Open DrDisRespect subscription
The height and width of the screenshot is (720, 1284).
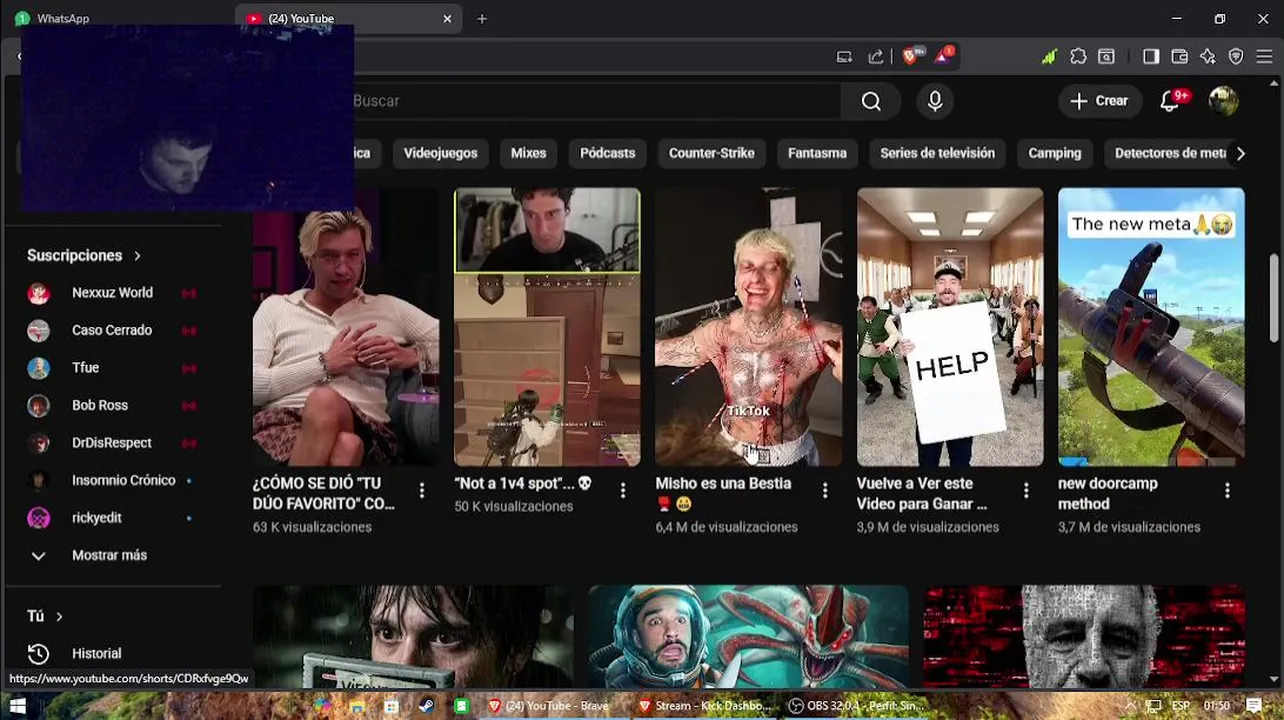click(112, 443)
